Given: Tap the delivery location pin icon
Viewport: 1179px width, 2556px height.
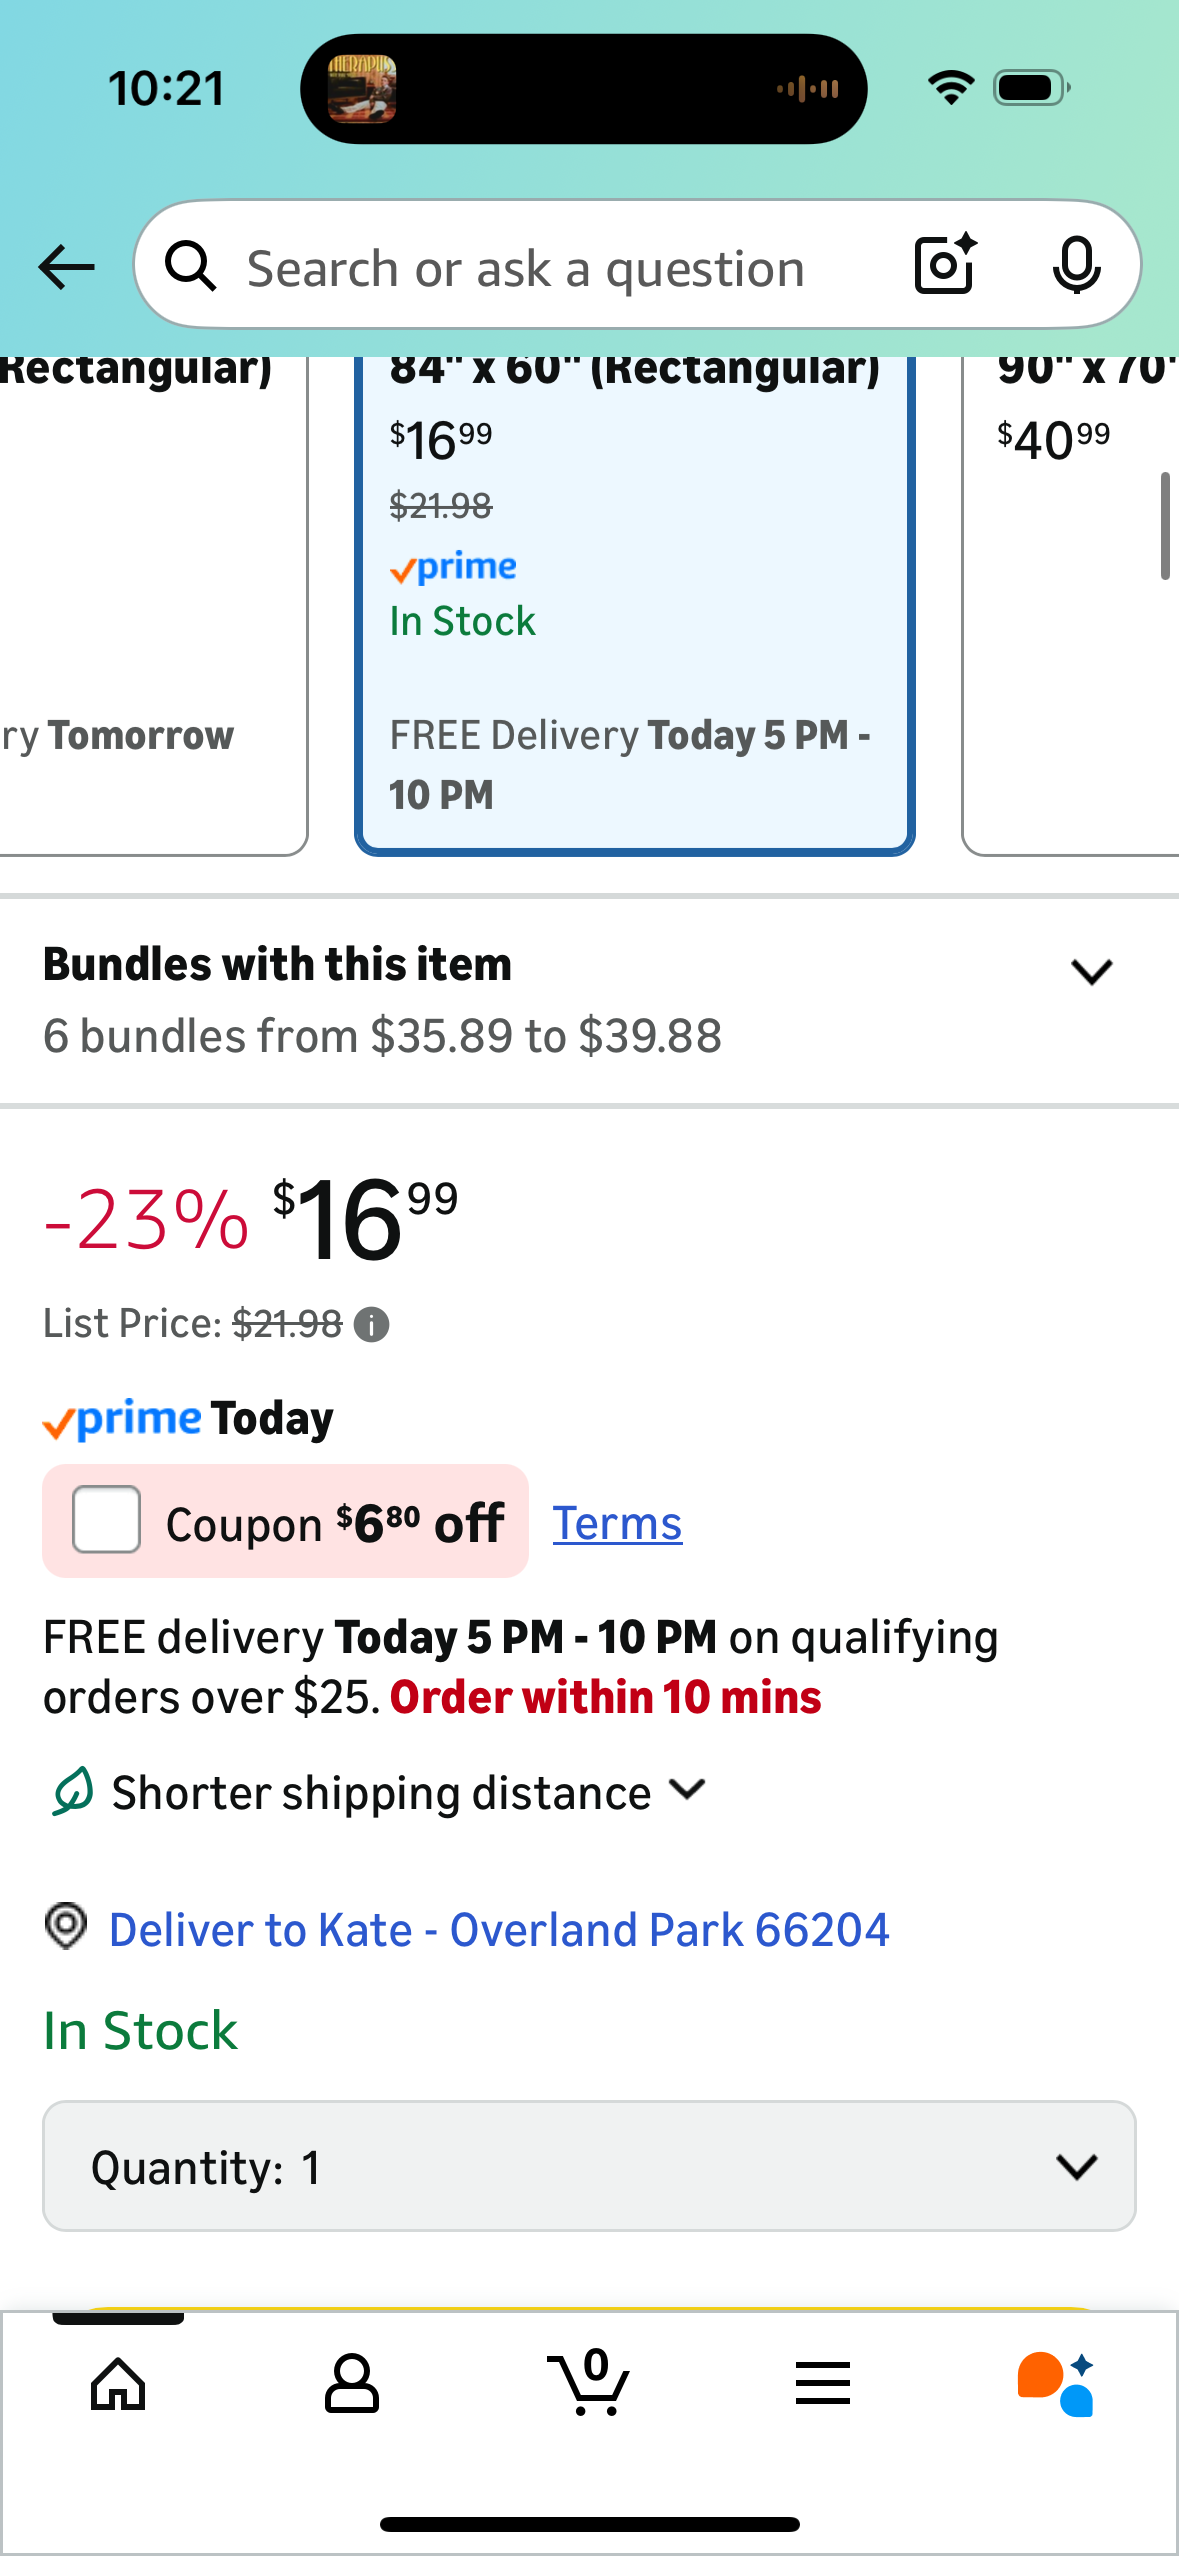Looking at the screenshot, I should [67, 1926].
